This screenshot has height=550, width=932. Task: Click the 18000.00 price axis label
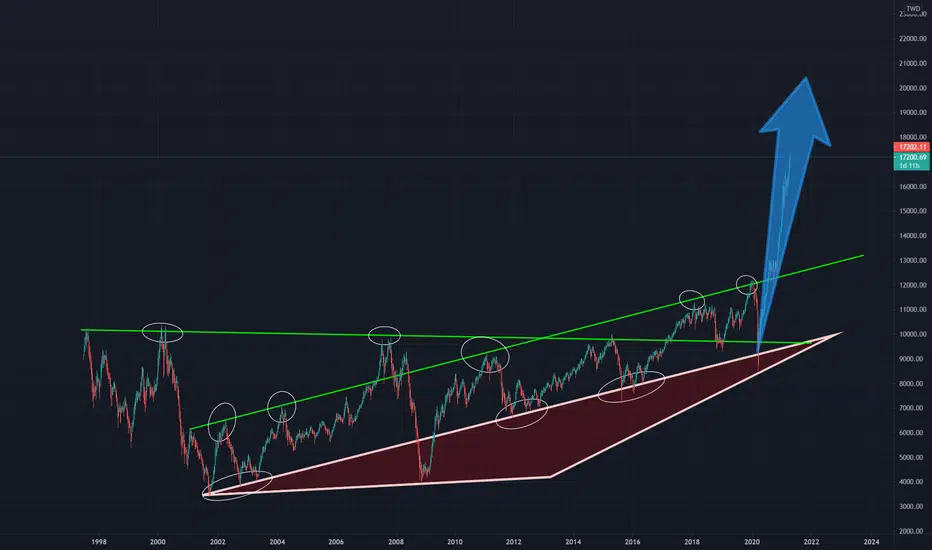(912, 137)
